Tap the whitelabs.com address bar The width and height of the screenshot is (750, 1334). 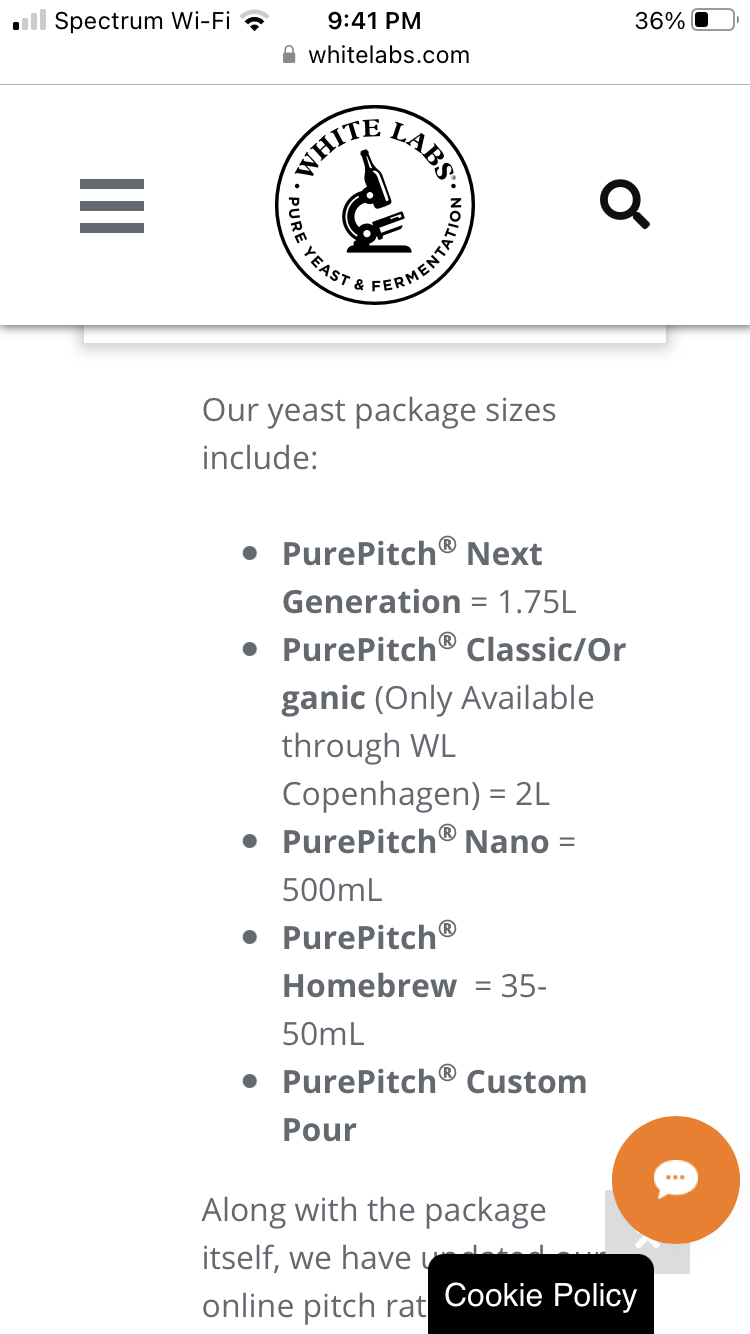376,55
